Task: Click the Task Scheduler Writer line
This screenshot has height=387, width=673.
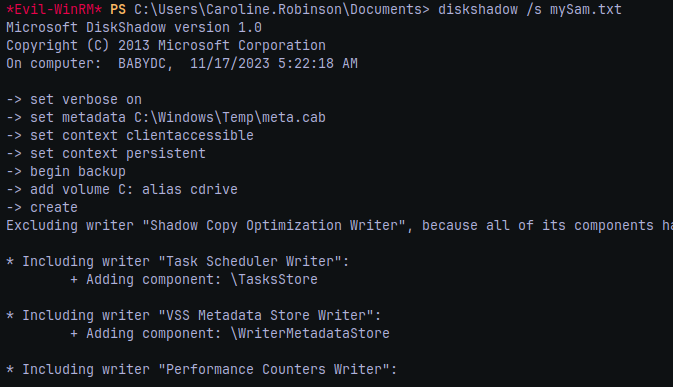Action: [x=178, y=261]
